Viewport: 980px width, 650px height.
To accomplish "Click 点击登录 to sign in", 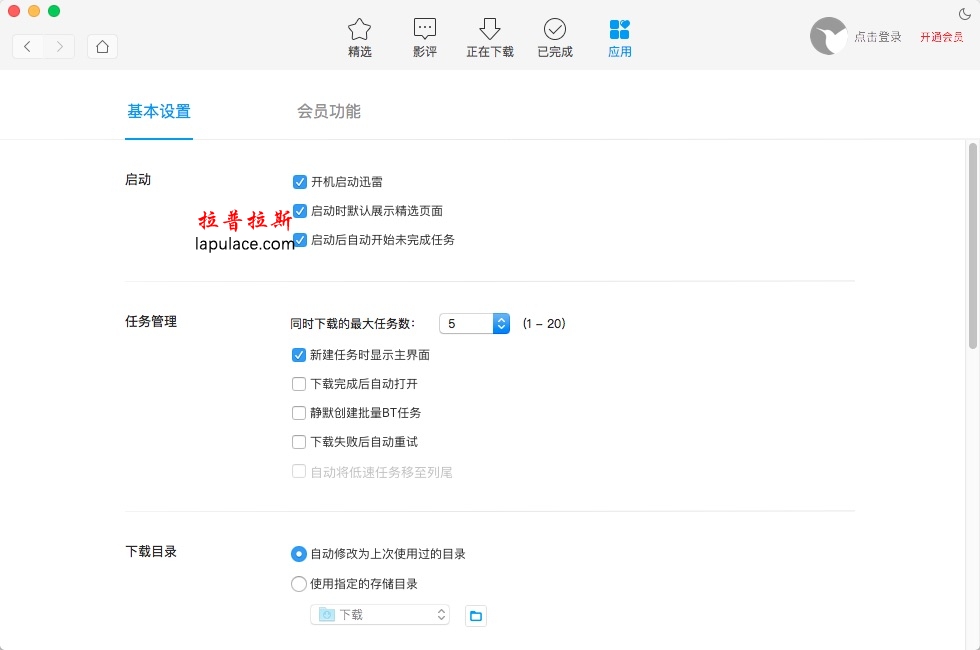I will click(x=877, y=37).
